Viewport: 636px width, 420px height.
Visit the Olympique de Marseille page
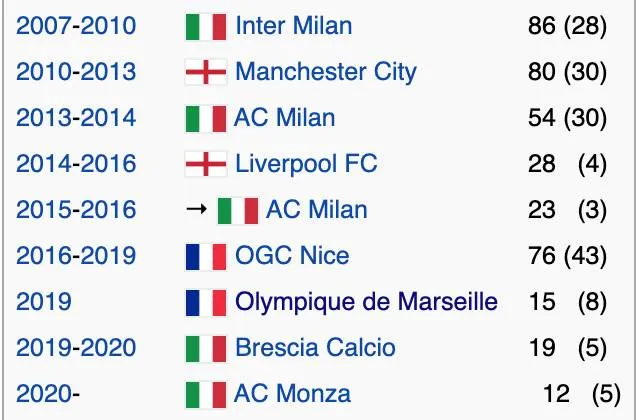pyautogui.click(x=366, y=302)
